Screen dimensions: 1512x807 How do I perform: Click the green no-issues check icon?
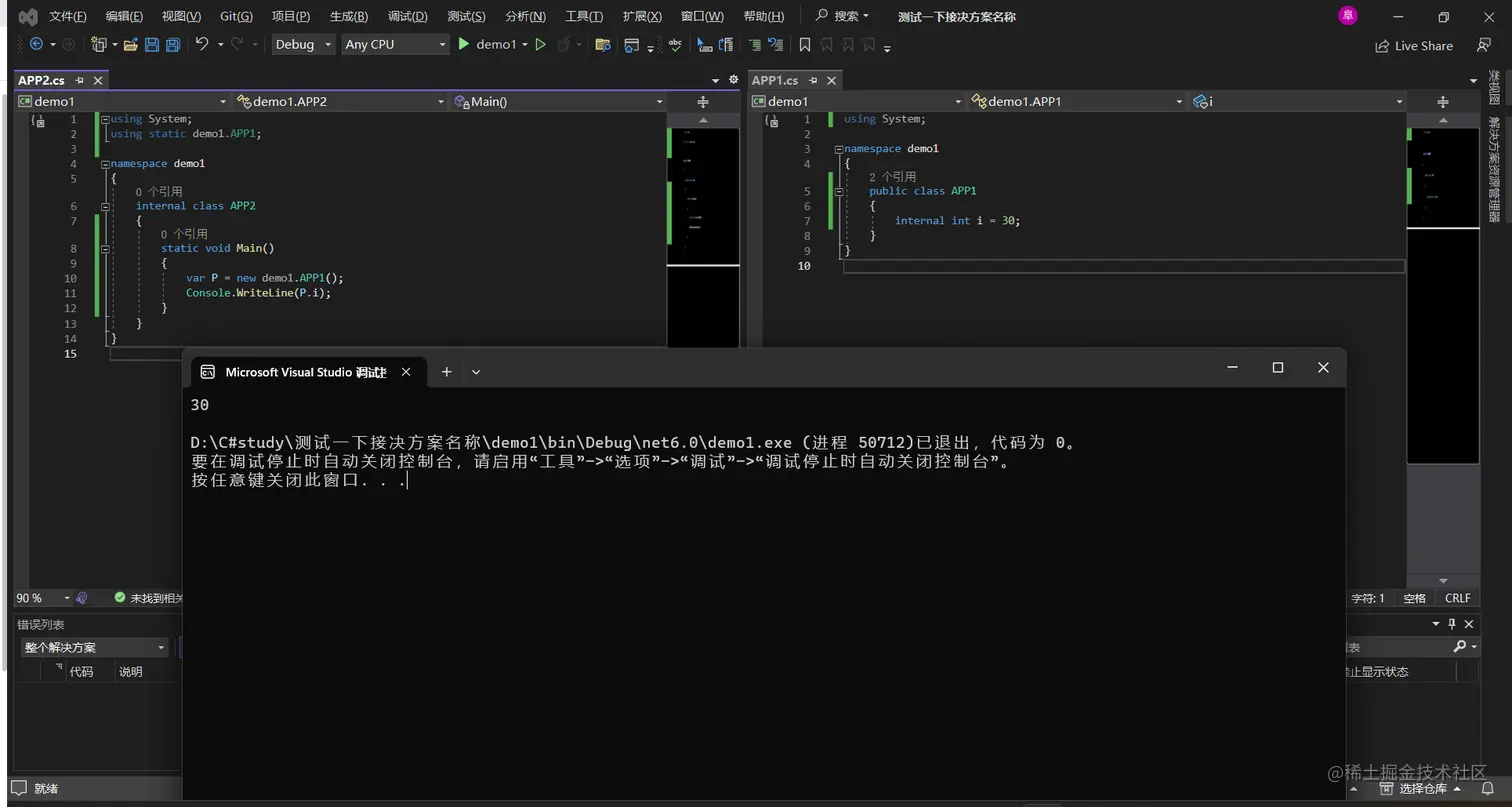120,597
